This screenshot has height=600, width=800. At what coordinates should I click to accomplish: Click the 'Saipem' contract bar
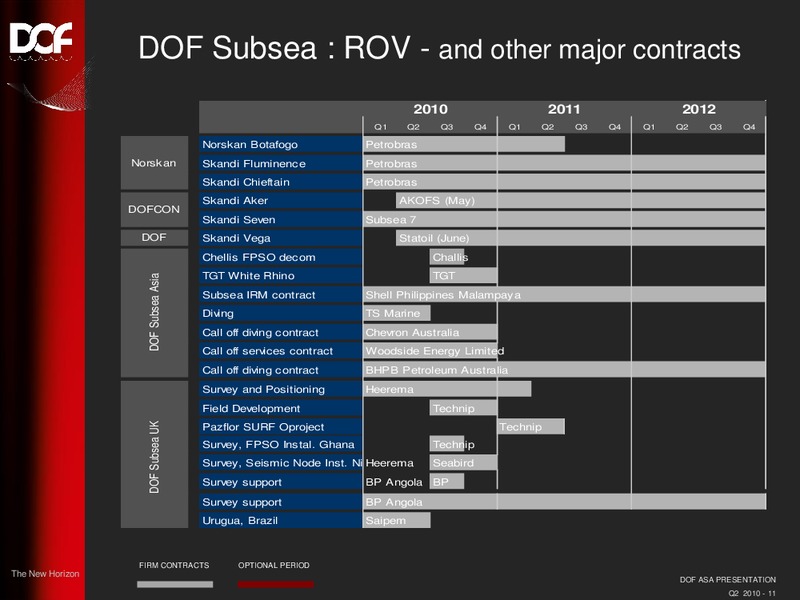pyautogui.click(x=397, y=520)
